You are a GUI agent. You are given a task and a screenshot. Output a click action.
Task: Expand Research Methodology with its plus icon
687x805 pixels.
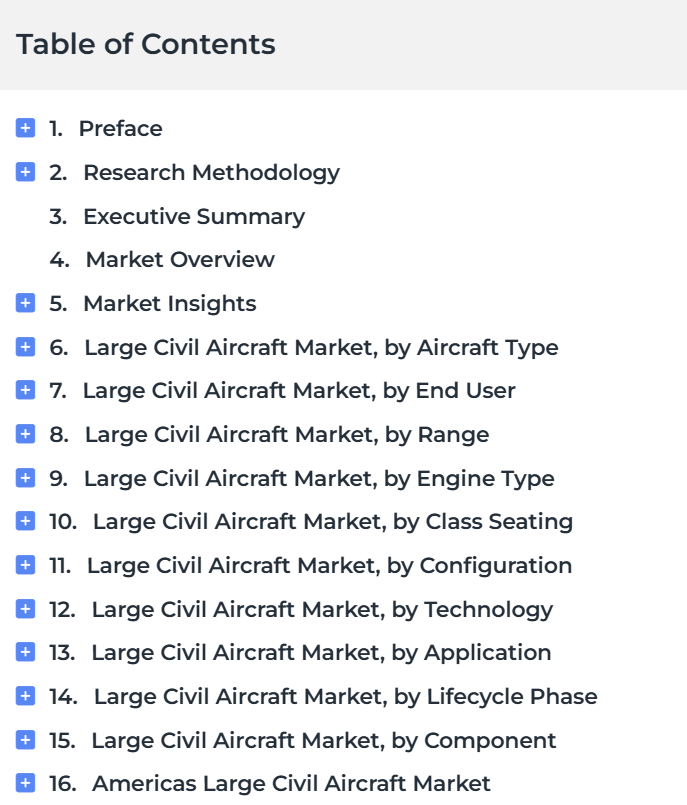pyautogui.click(x=25, y=172)
